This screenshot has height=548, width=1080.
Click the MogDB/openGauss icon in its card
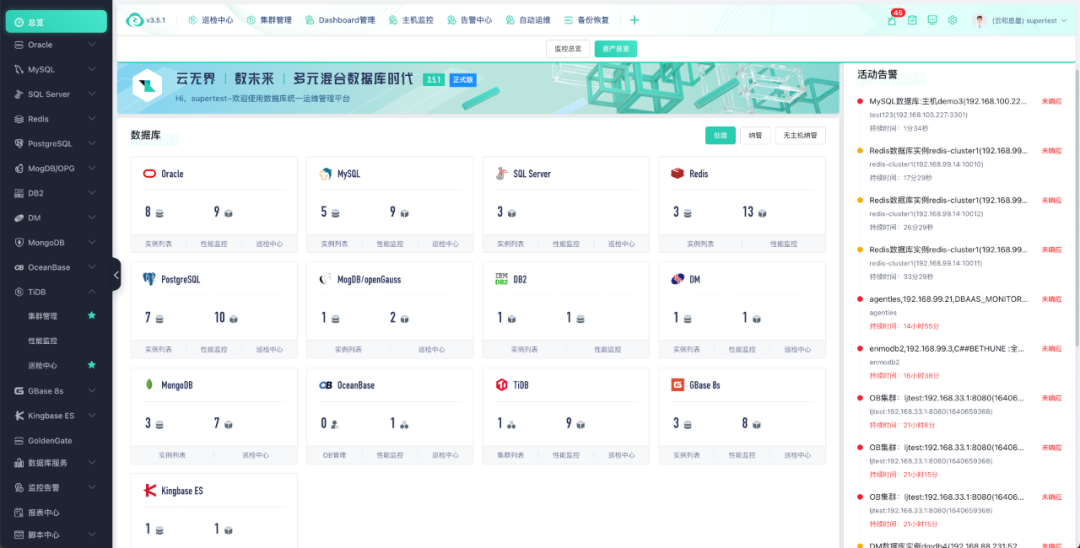click(x=325, y=279)
